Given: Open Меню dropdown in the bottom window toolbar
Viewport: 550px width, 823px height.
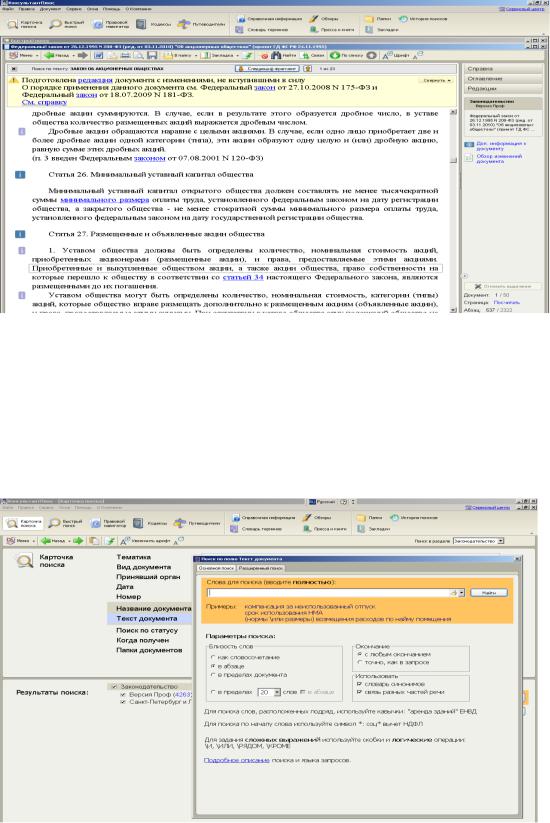Looking at the screenshot, I should coord(20,540).
